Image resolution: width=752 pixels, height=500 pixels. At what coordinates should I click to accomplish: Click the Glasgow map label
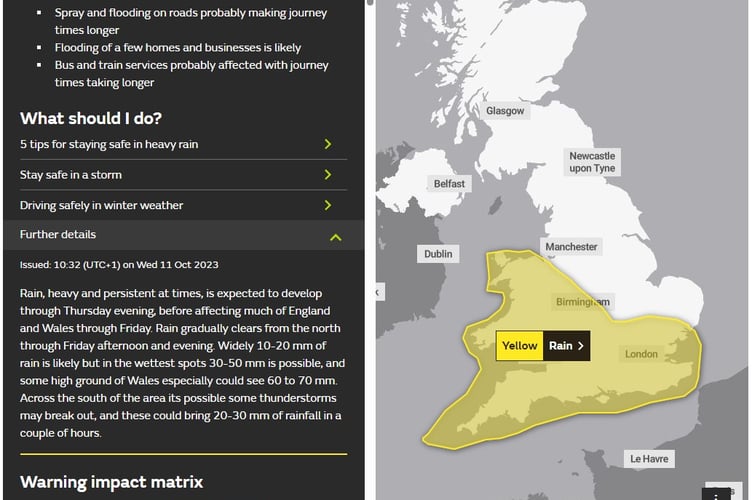505,111
